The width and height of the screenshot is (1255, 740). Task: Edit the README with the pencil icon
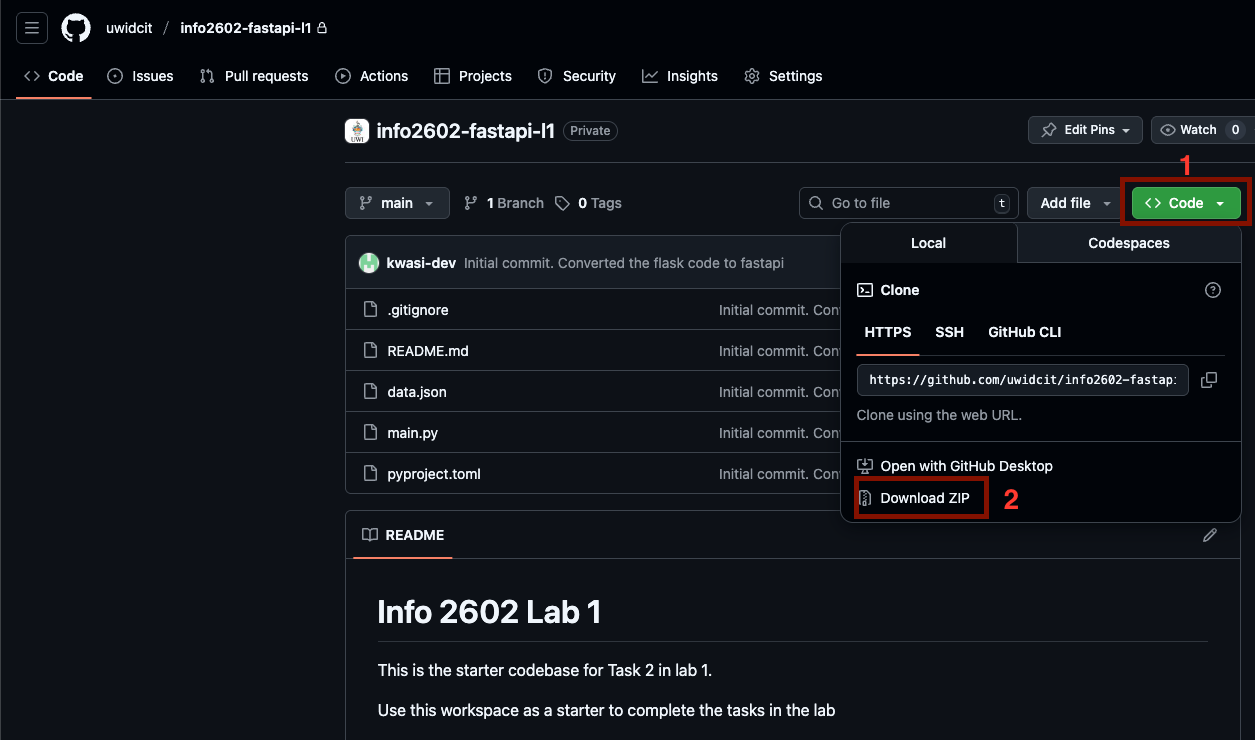tap(1210, 535)
